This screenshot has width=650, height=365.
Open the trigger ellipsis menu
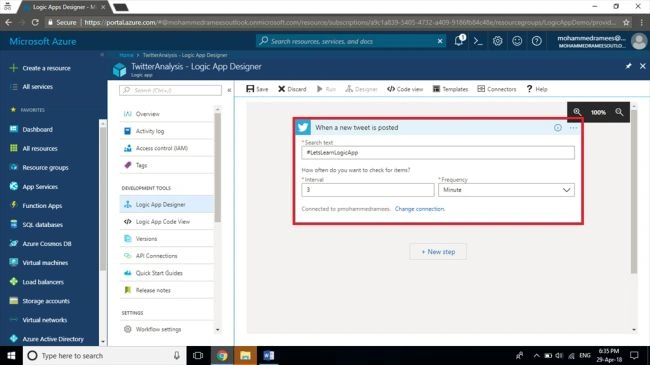click(x=573, y=128)
